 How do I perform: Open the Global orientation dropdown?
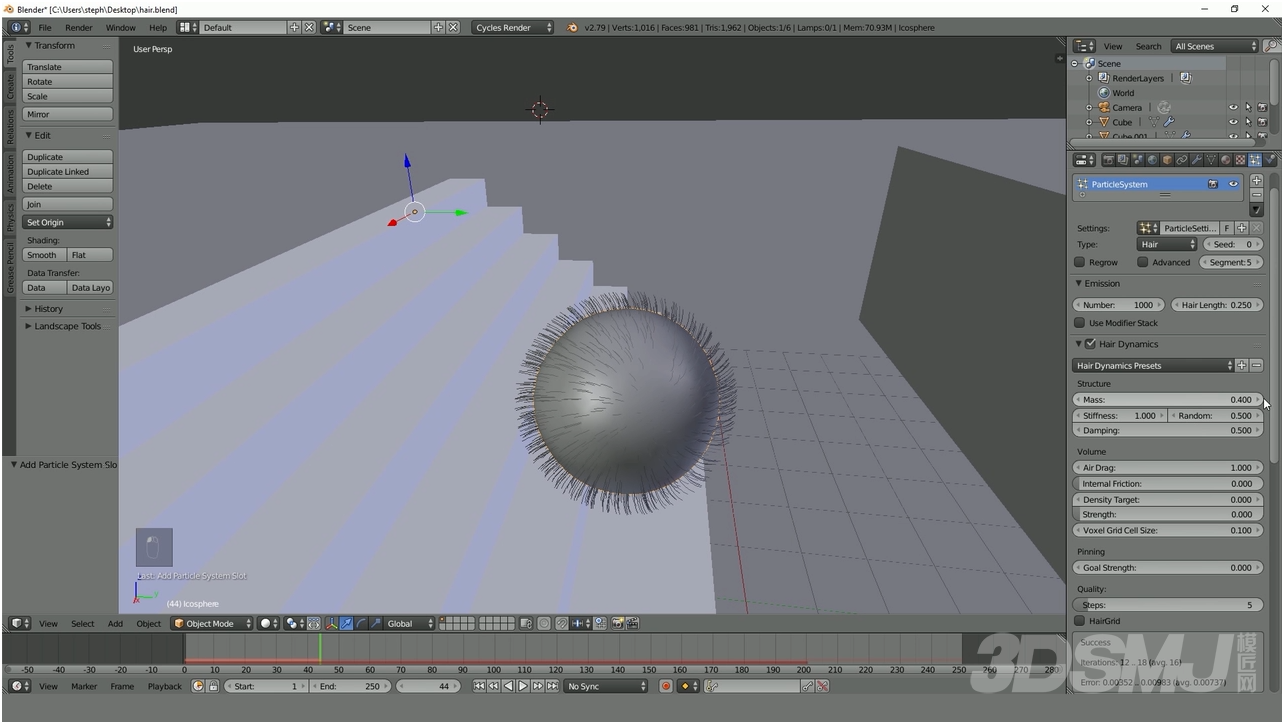(411, 623)
